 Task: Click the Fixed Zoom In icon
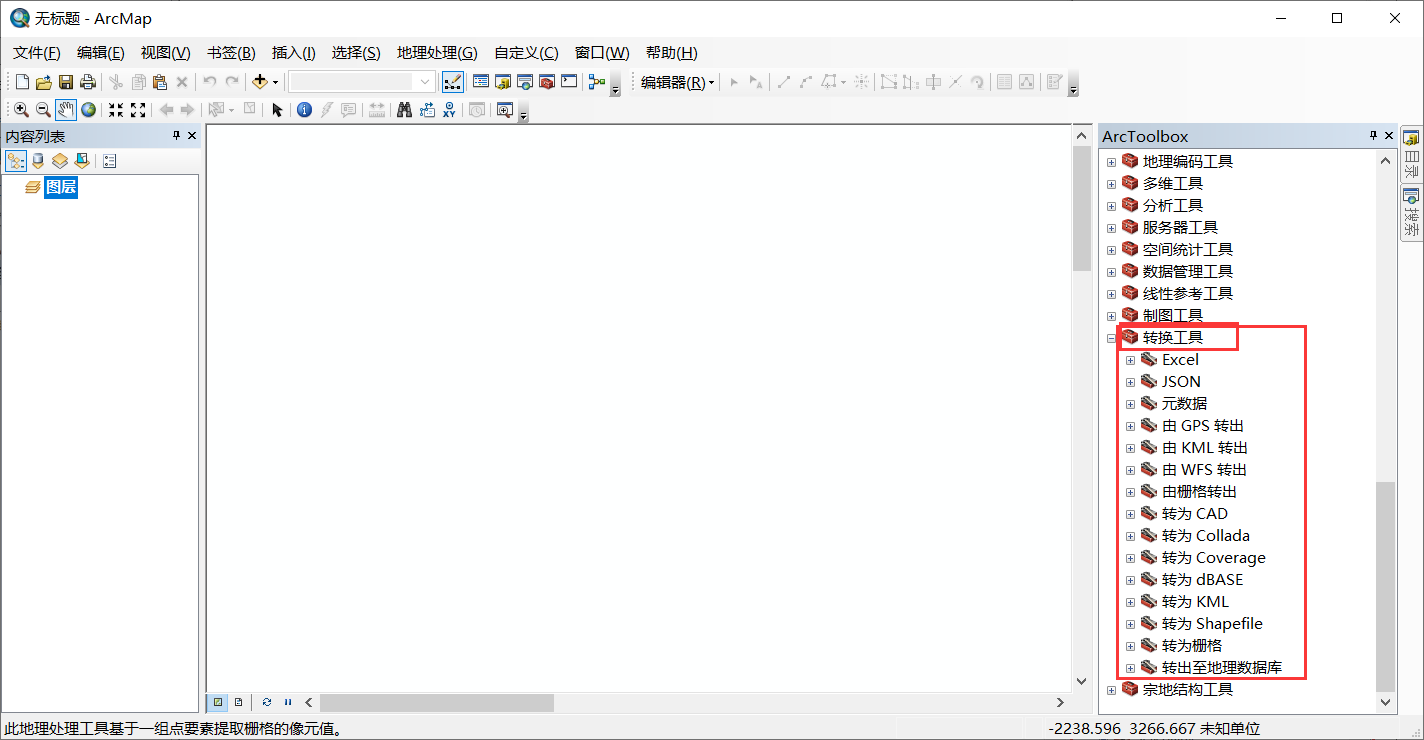116,110
